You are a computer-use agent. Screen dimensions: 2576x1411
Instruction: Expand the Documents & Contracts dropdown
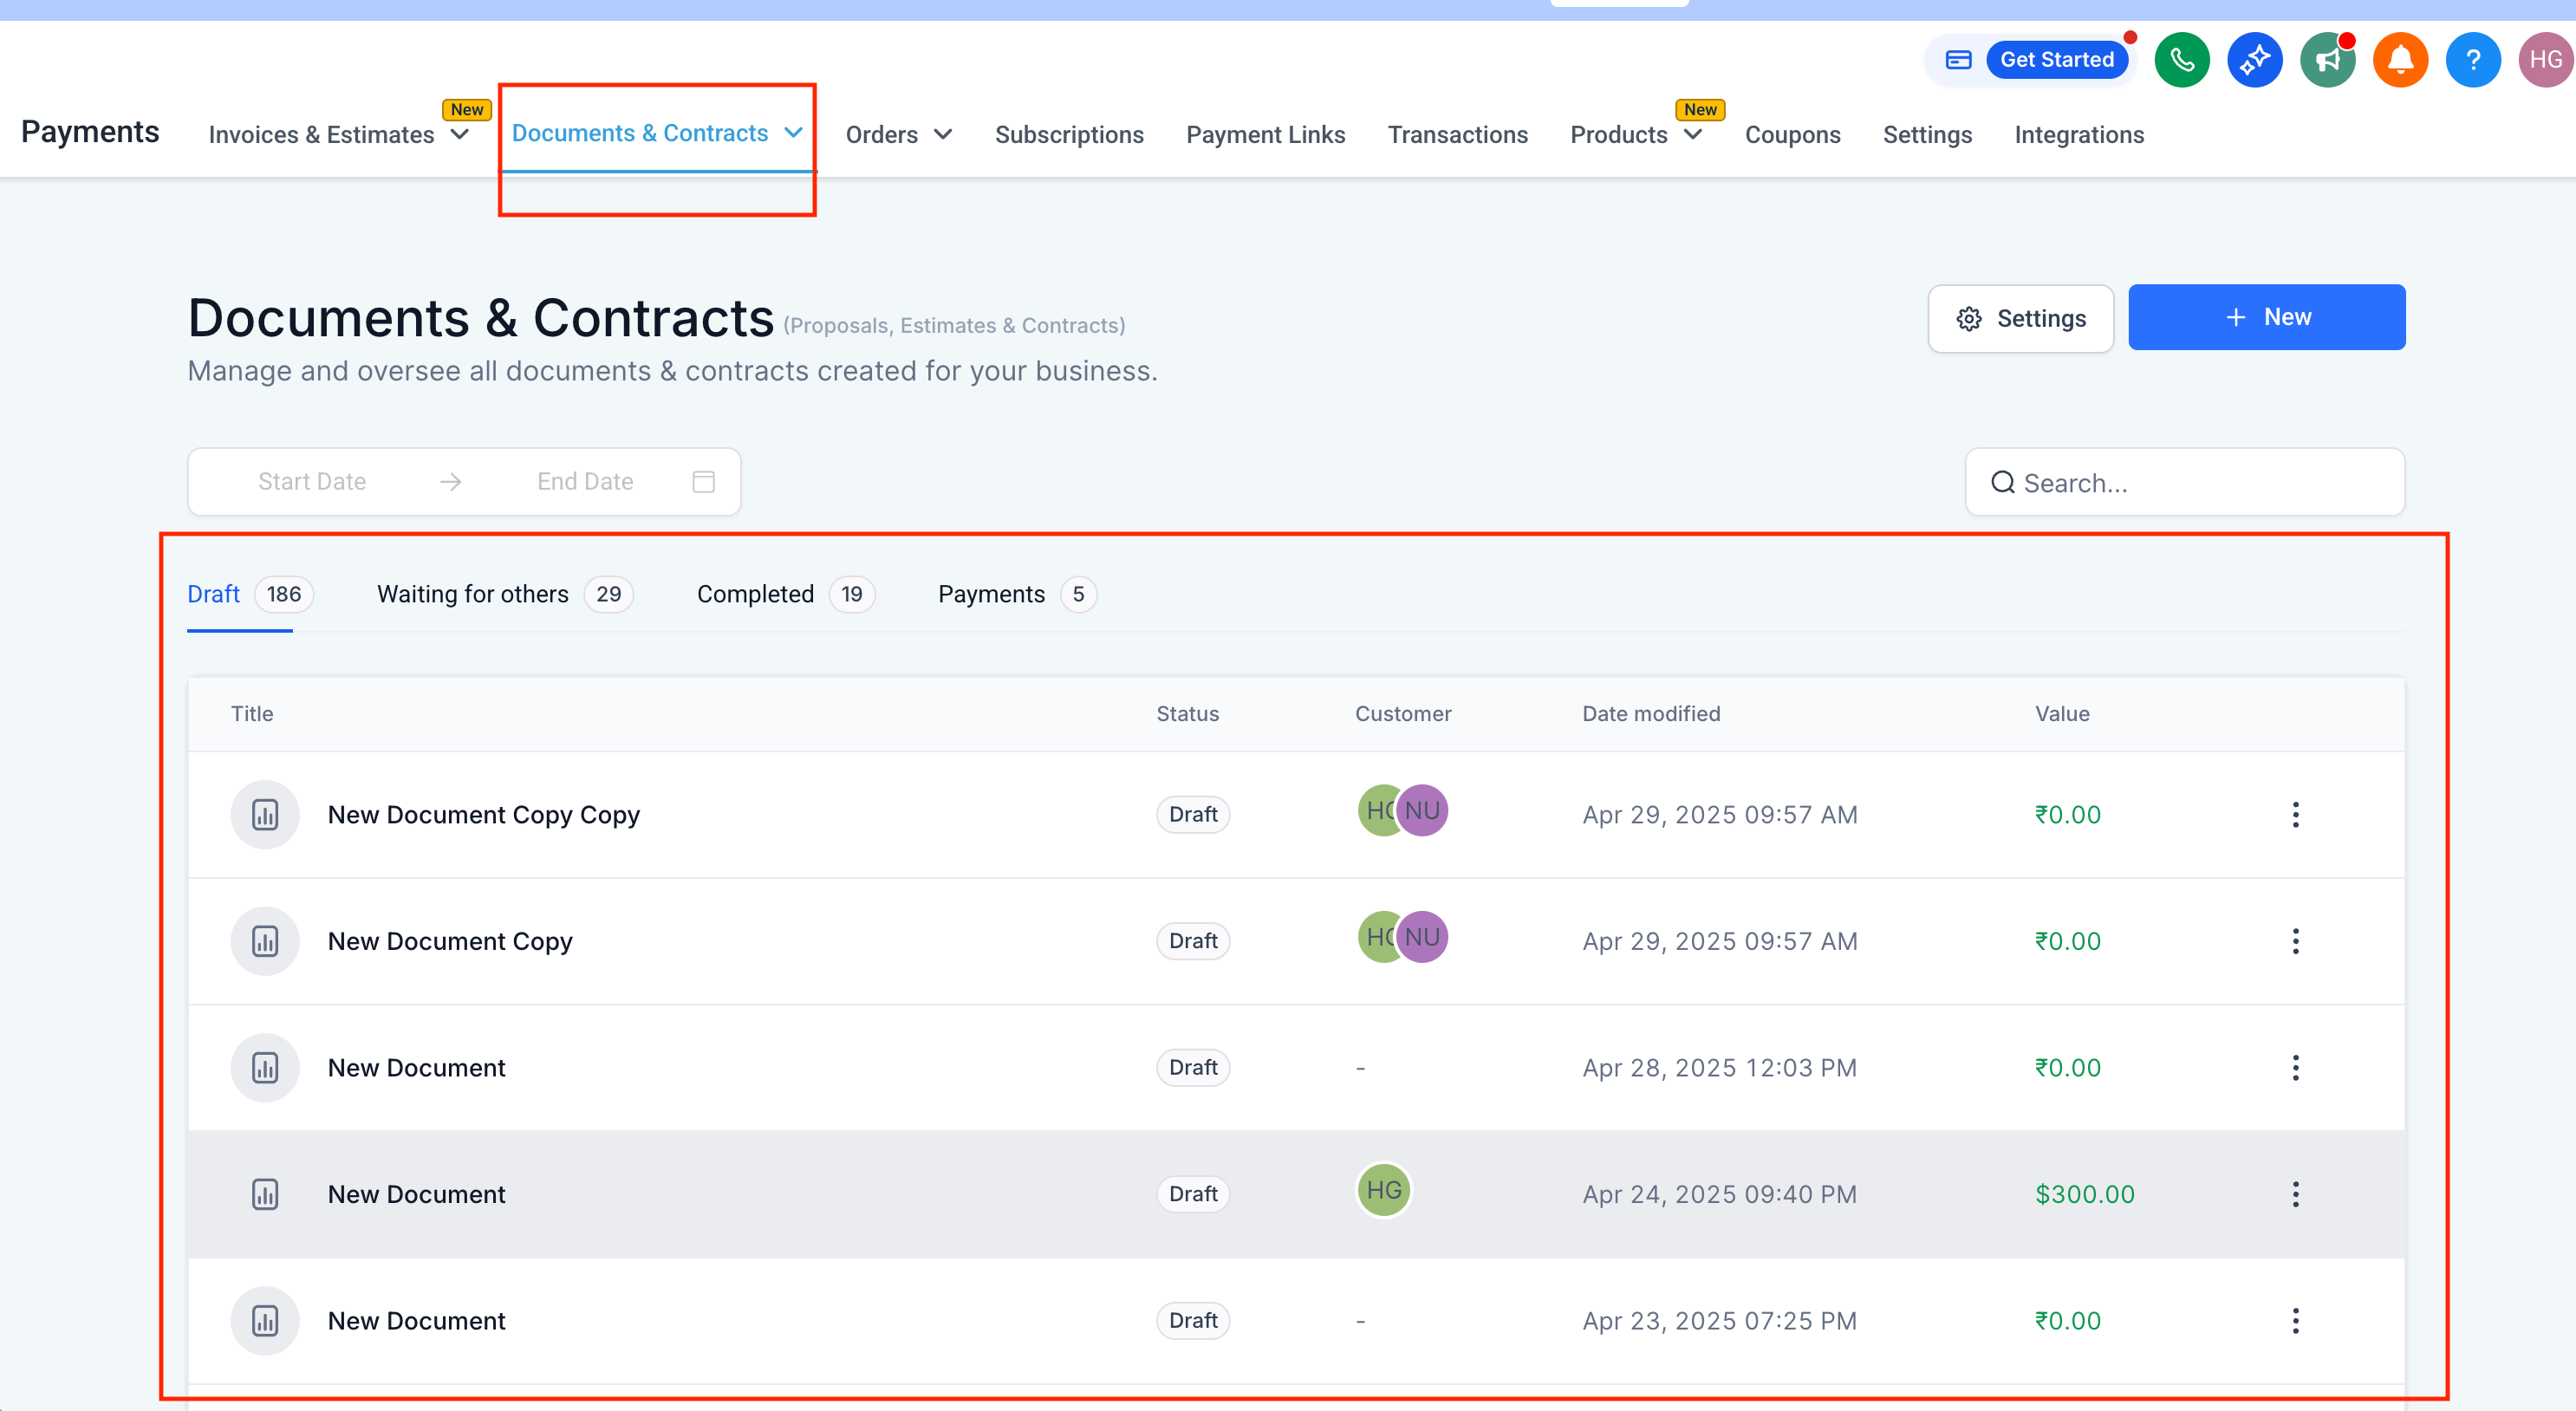tap(793, 133)
